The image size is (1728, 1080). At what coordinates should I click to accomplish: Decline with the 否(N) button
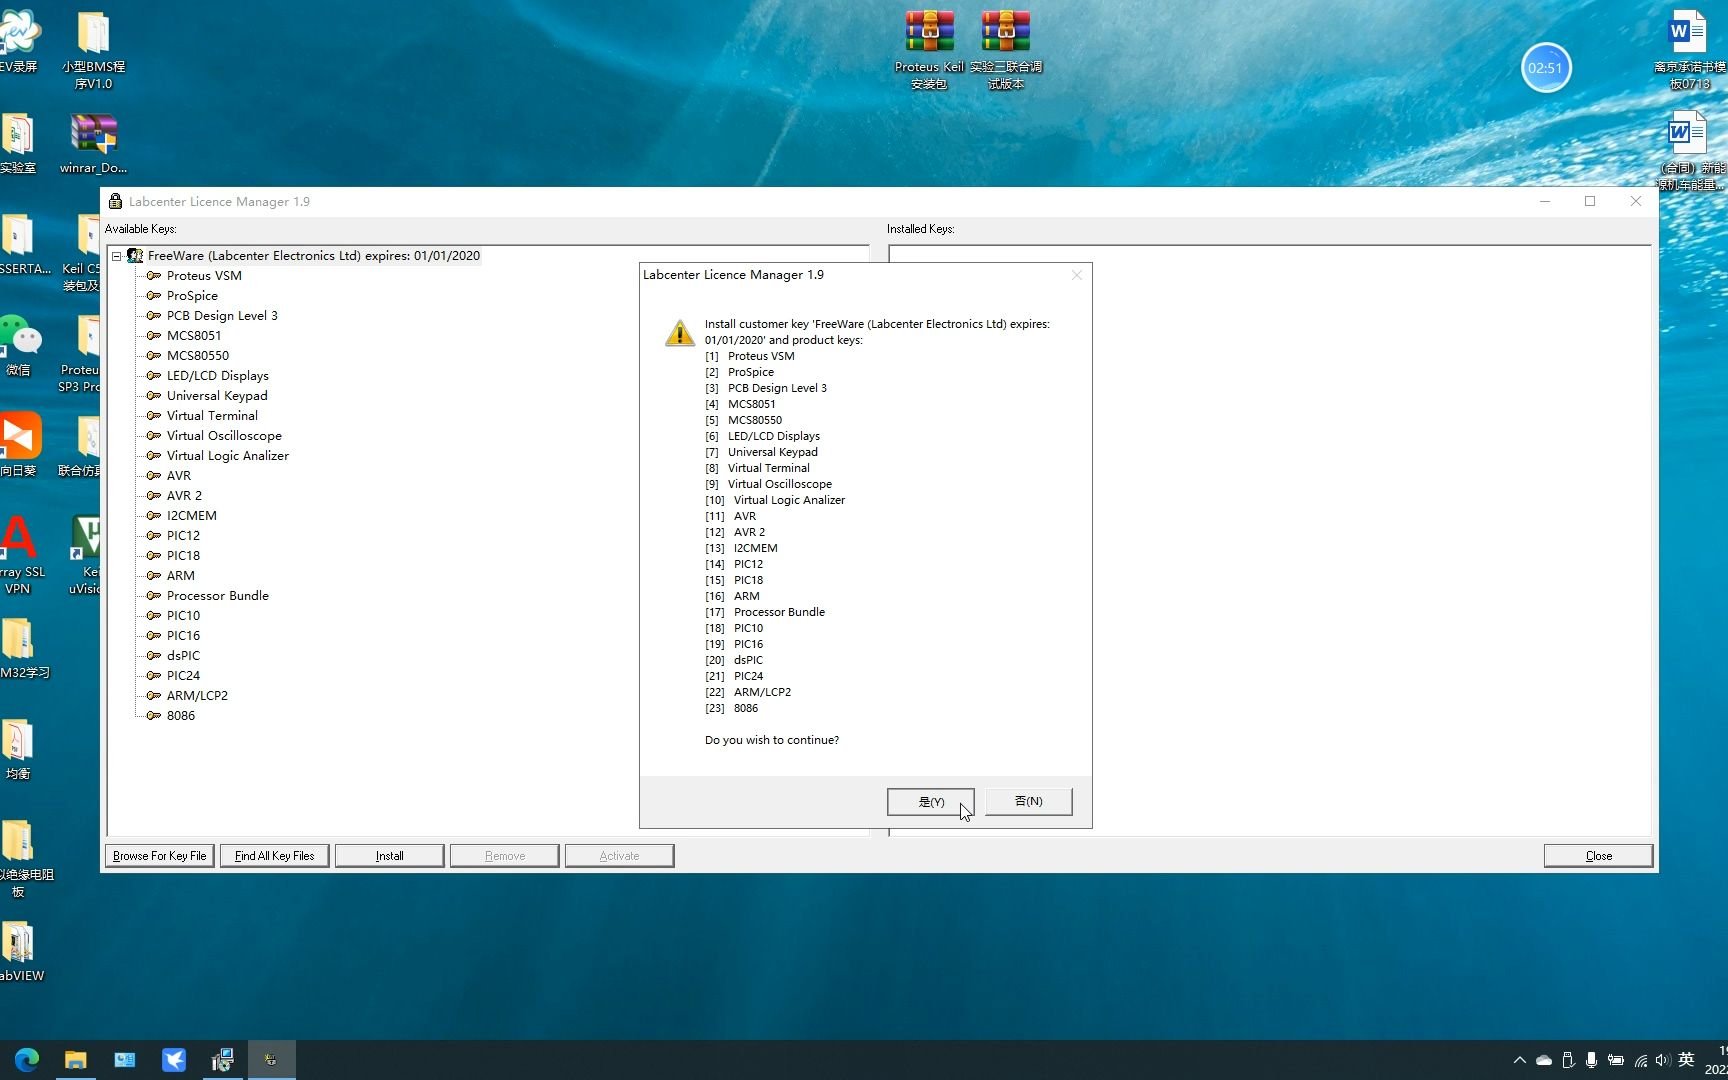[x=1028, y=801]
